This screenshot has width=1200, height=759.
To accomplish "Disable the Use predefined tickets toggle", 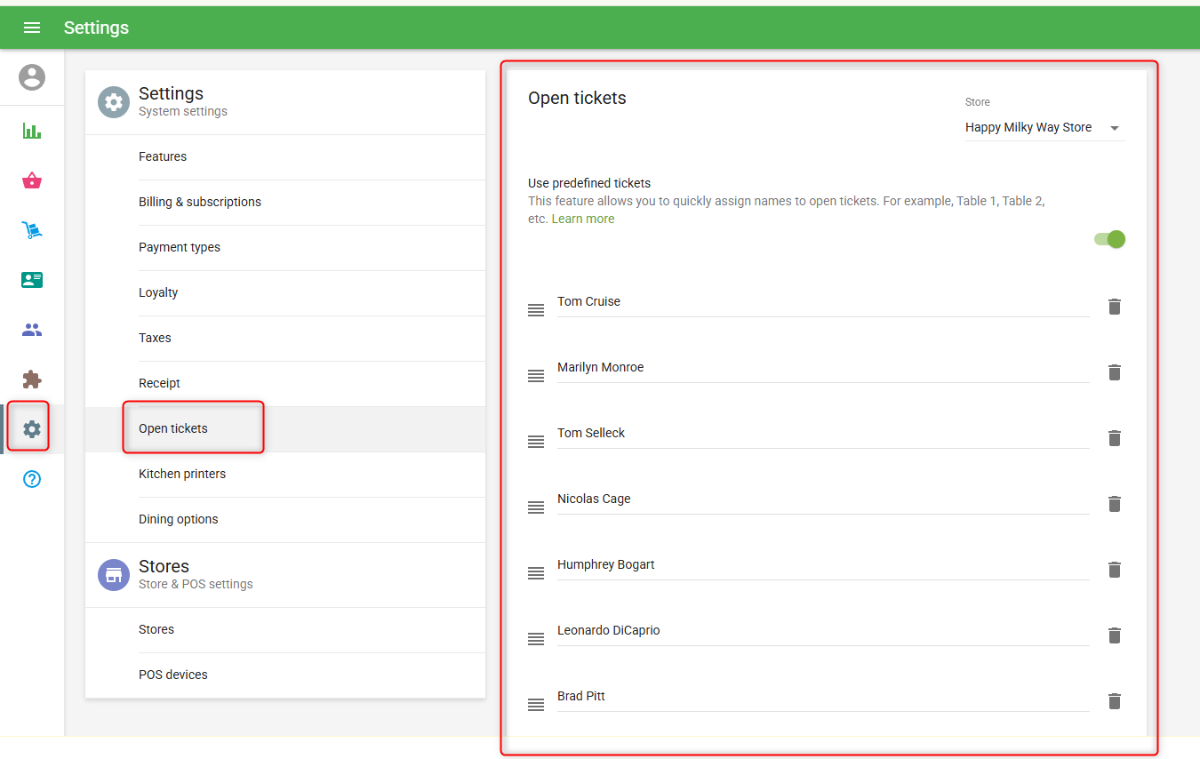I will click(1110, 239).
